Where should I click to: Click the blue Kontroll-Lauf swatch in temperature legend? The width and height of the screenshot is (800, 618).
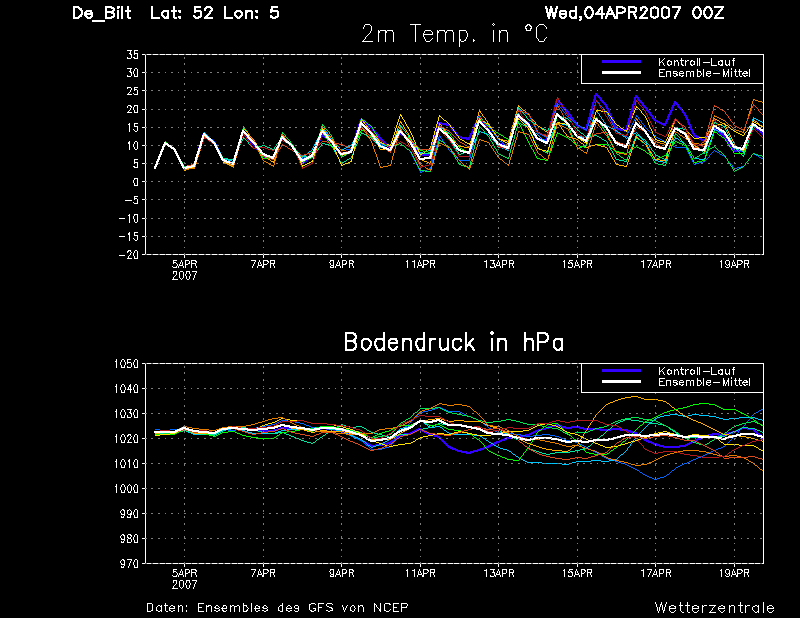[621, 62]
